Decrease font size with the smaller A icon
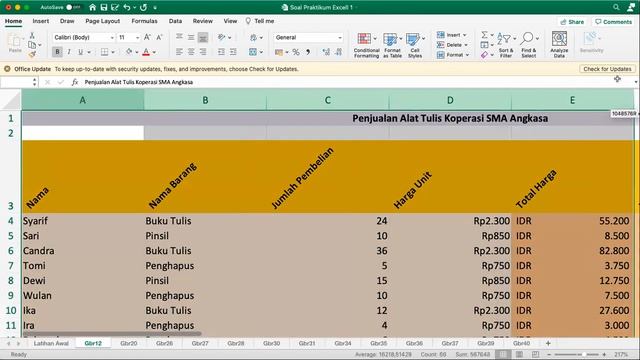Image resolution: width=640 pixels, height=360 pixels. (160, 37)
